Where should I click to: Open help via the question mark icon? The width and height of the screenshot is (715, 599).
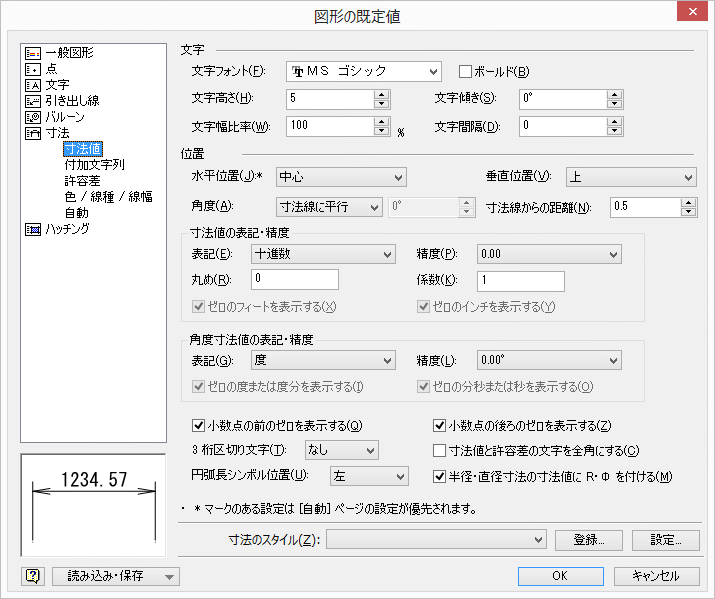(33, 576)
